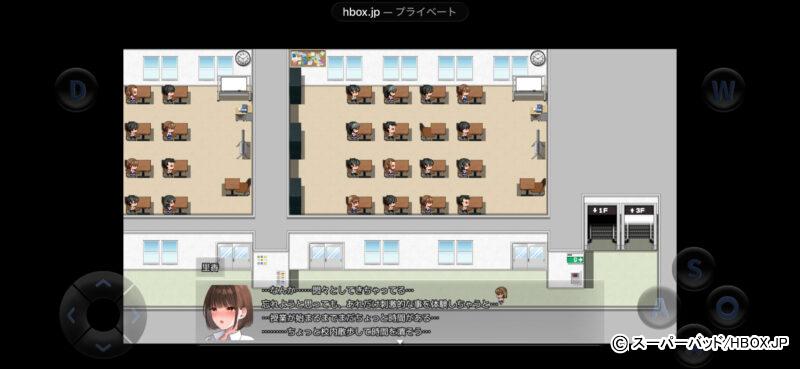Click the character portrait in dialogue box
Image resolution: width=800 pixels, height=369 pixels.
(228, 312)
